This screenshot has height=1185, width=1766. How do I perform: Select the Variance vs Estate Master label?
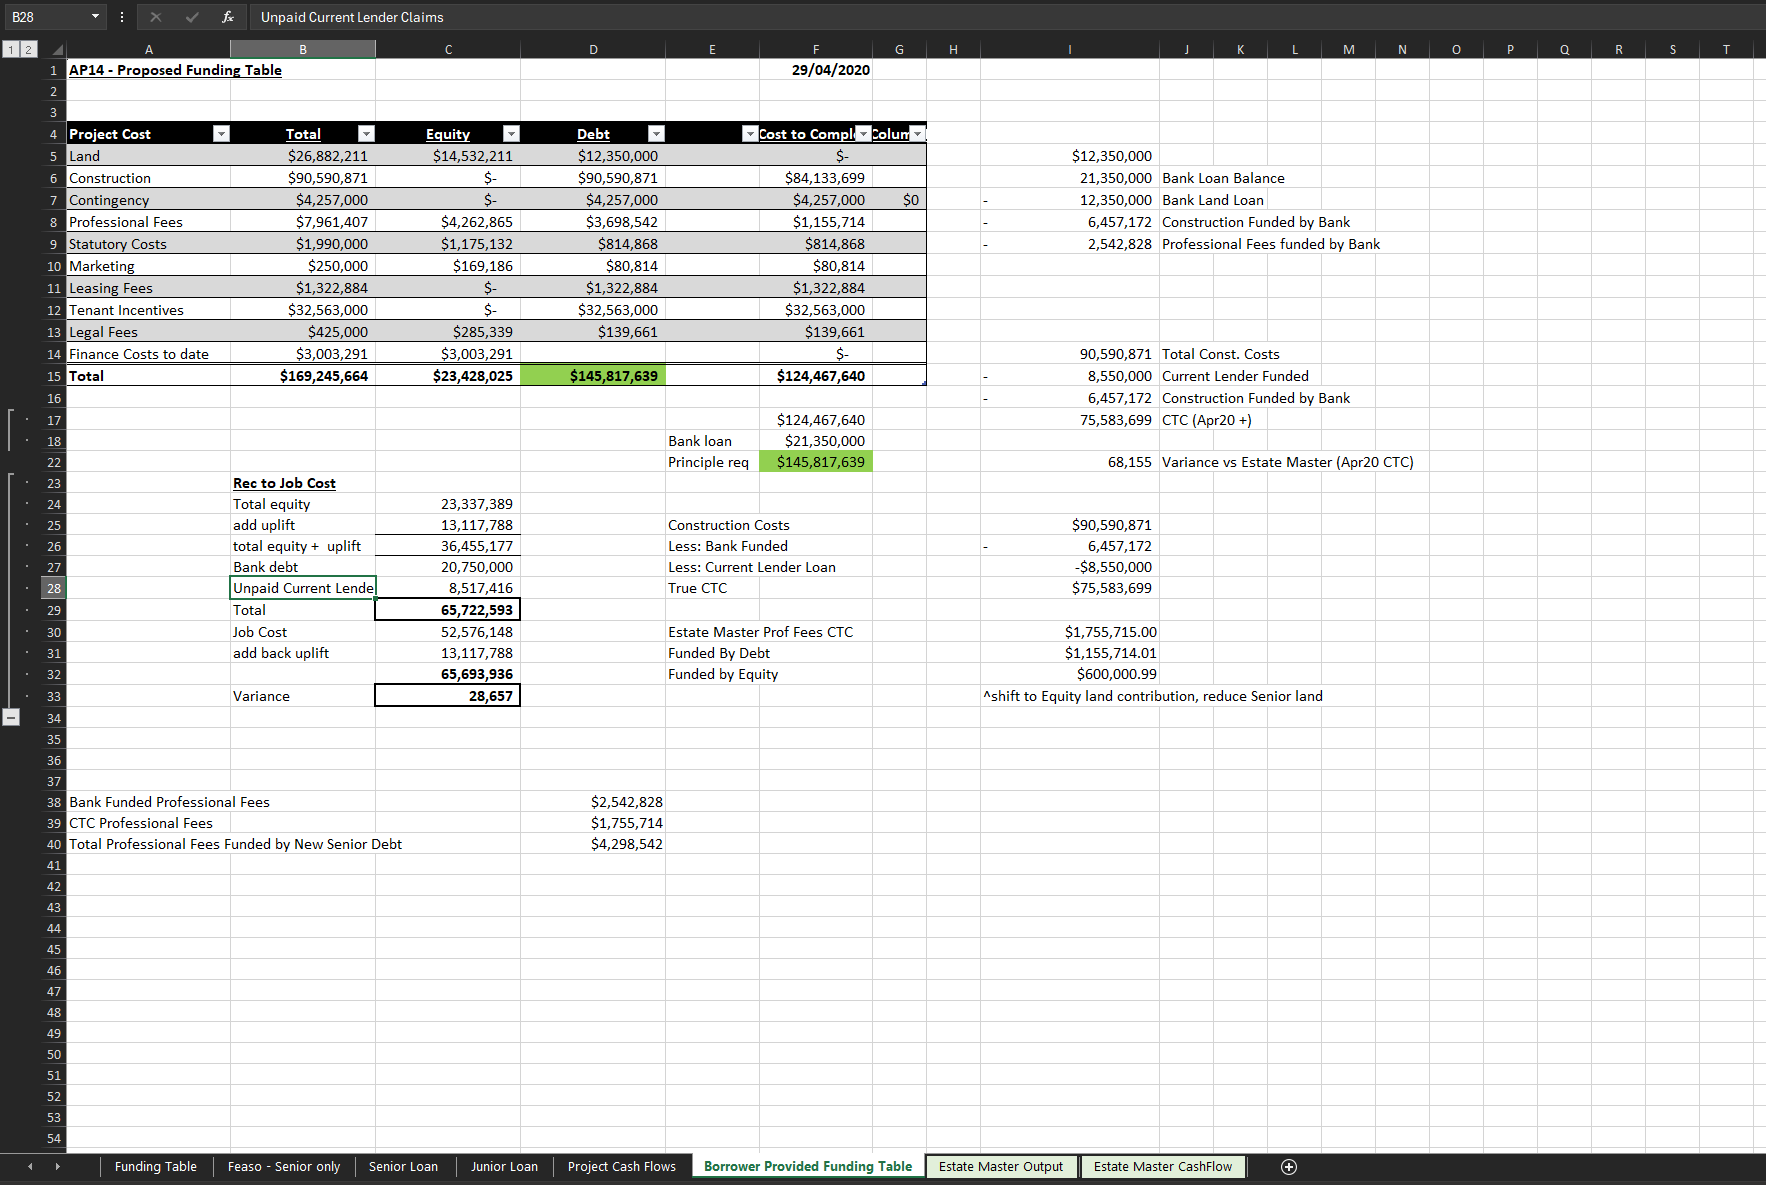(1287, 462)
